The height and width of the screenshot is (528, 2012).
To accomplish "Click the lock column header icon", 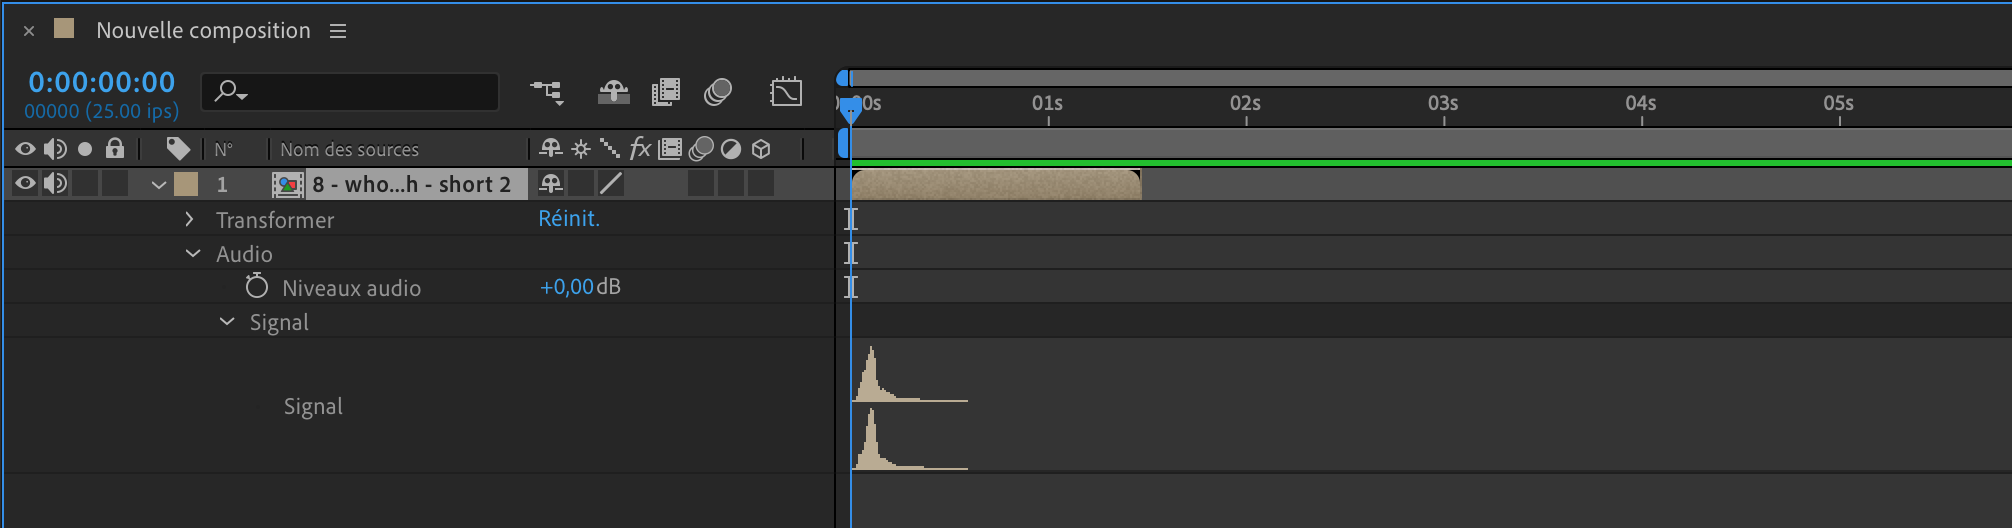I will pos(115,149).
